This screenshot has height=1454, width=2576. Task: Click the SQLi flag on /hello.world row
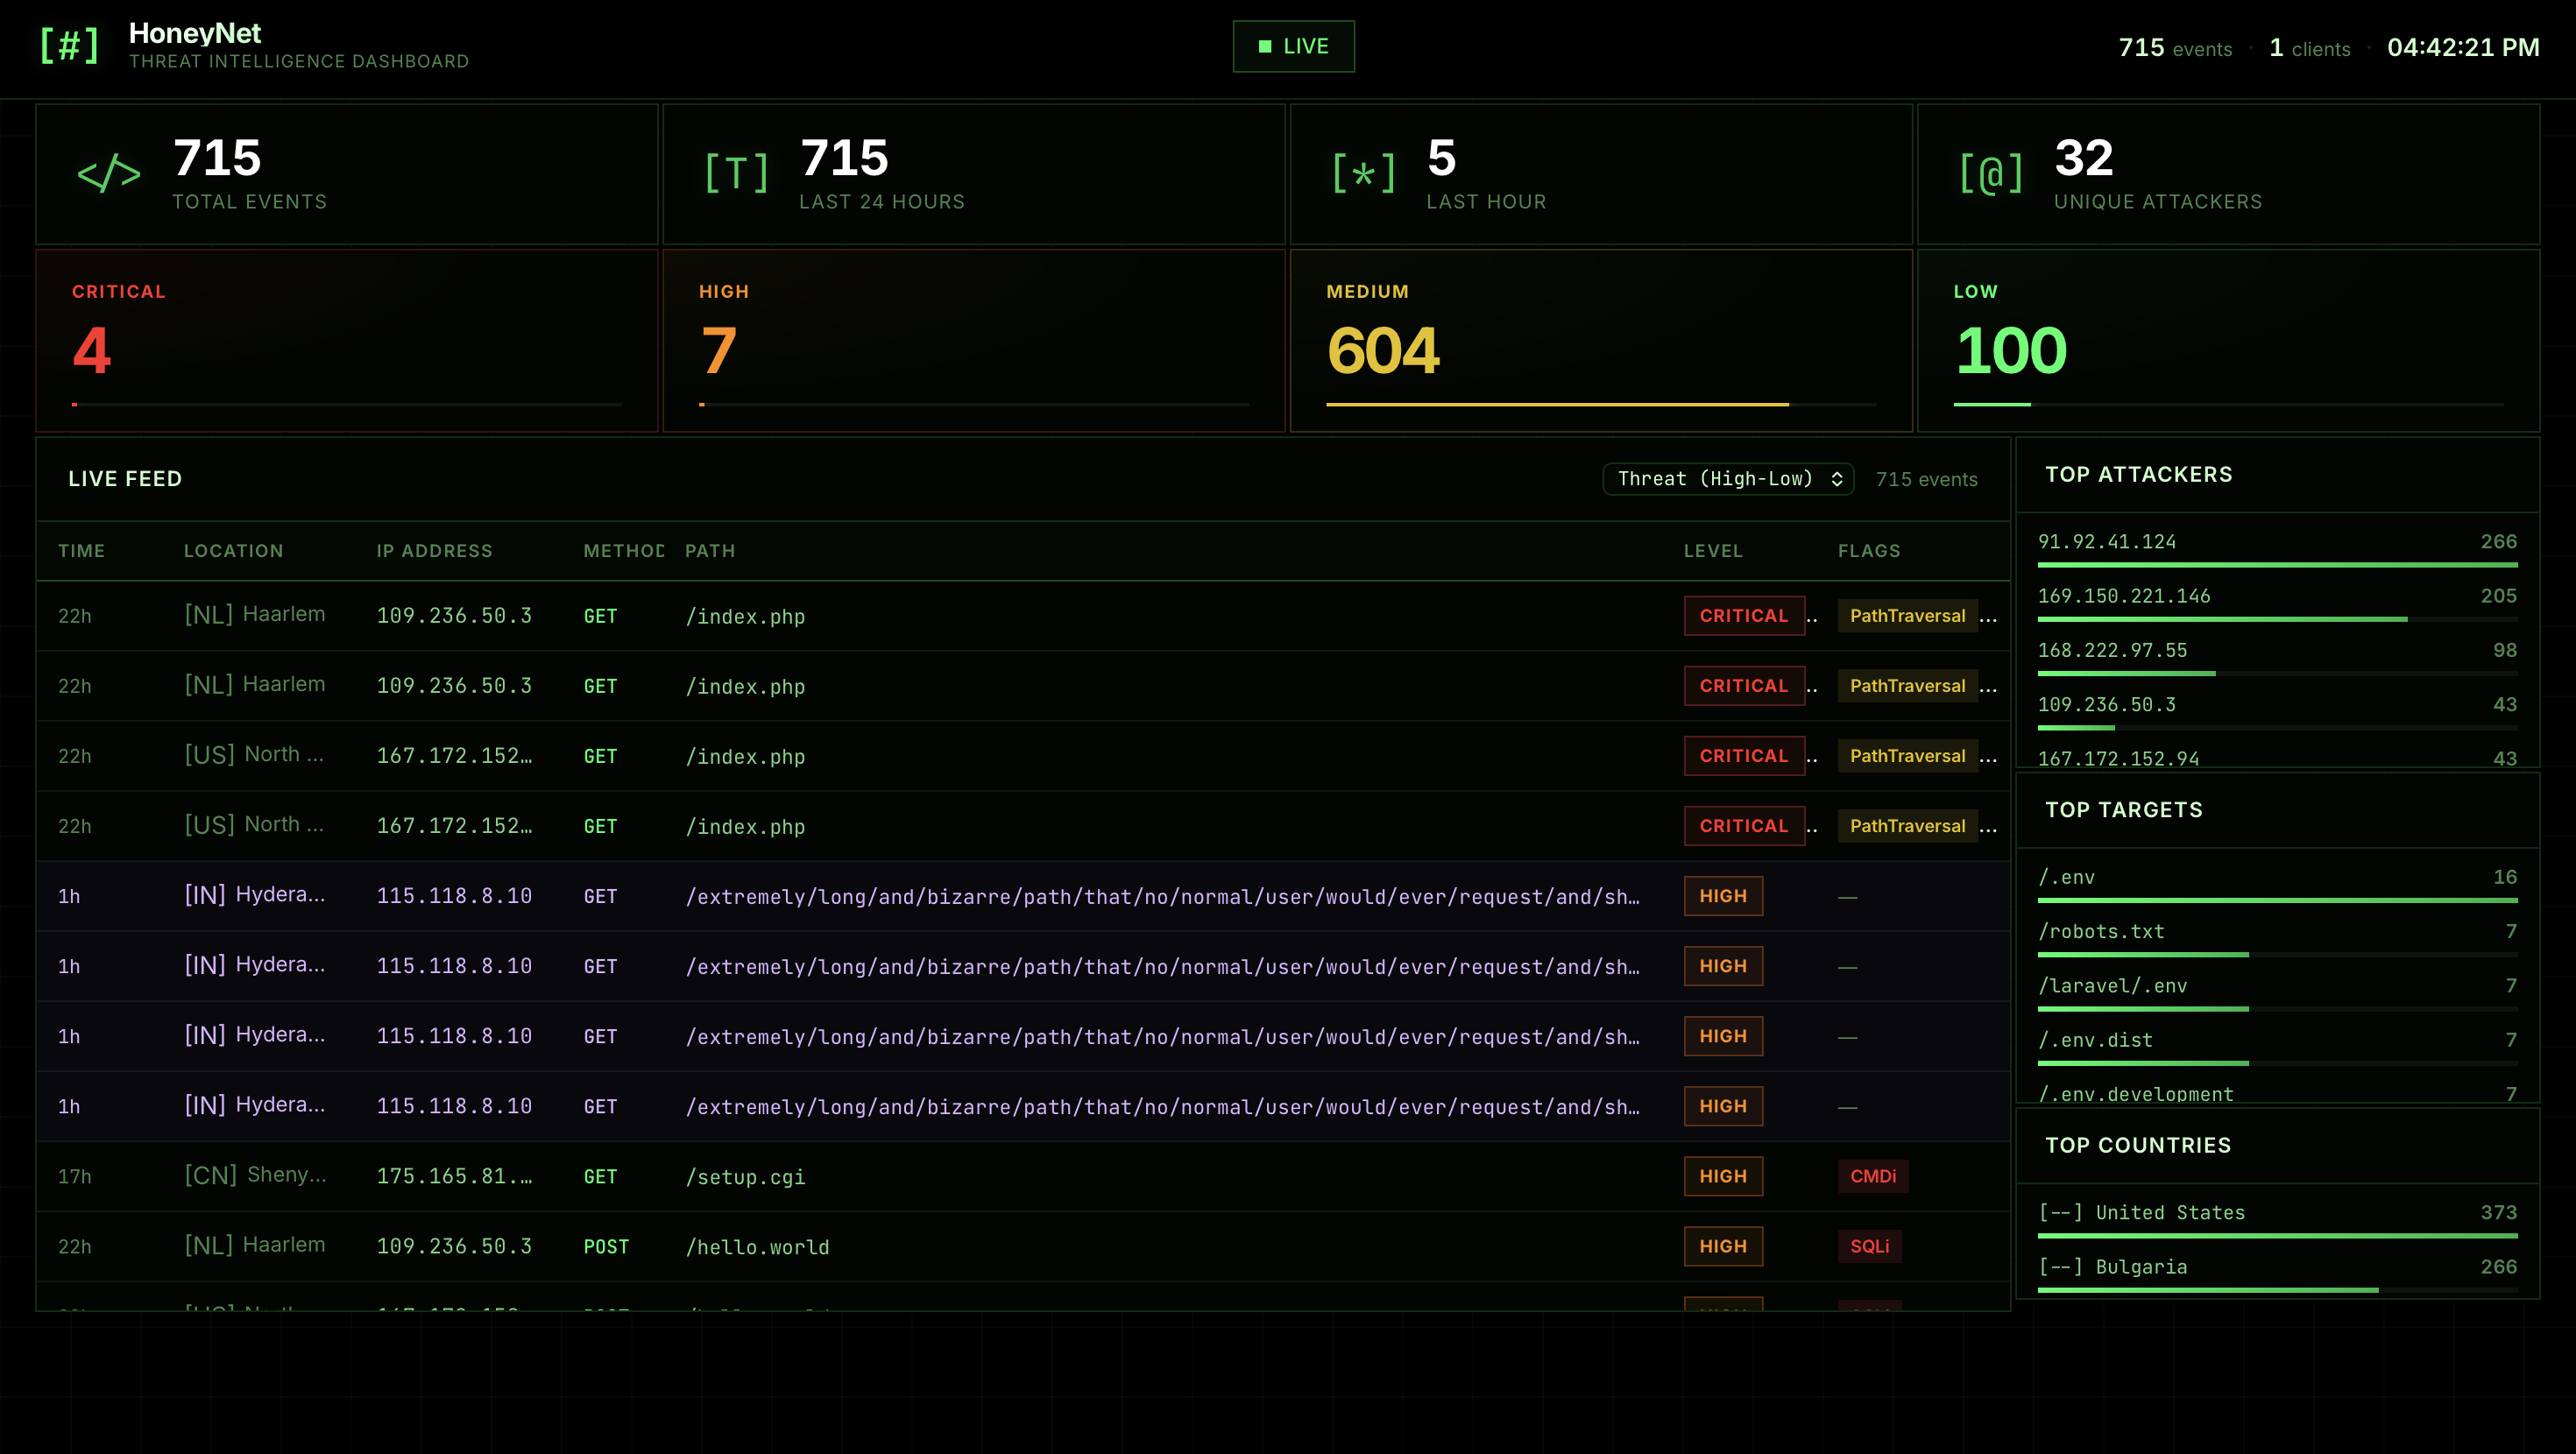[x=1869, y=1246]
